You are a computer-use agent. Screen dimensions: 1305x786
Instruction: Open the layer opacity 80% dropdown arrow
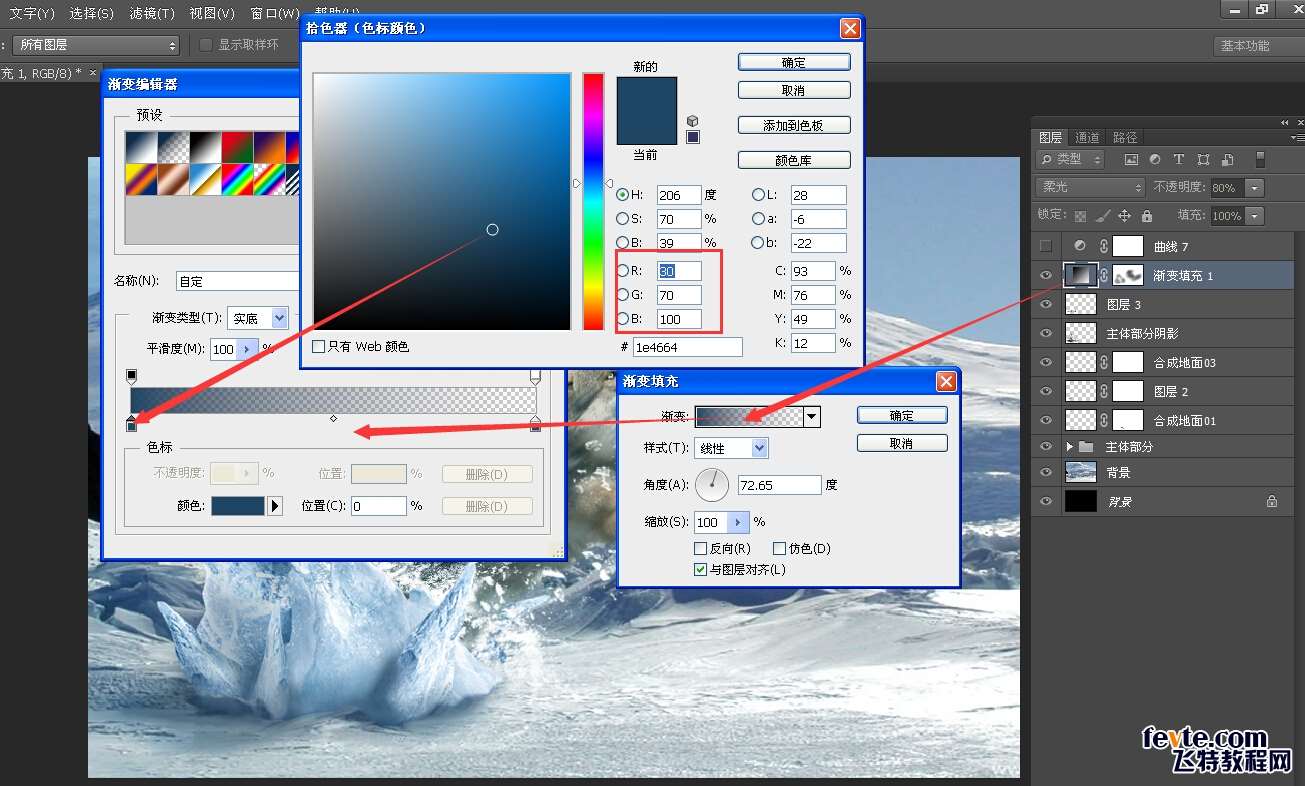1255,188
